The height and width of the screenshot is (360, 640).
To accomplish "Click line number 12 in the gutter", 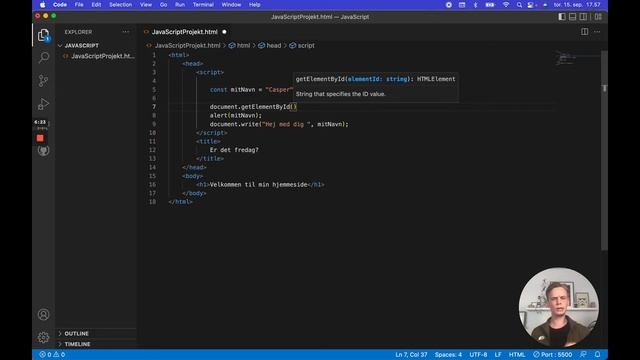I will (152, 150).
